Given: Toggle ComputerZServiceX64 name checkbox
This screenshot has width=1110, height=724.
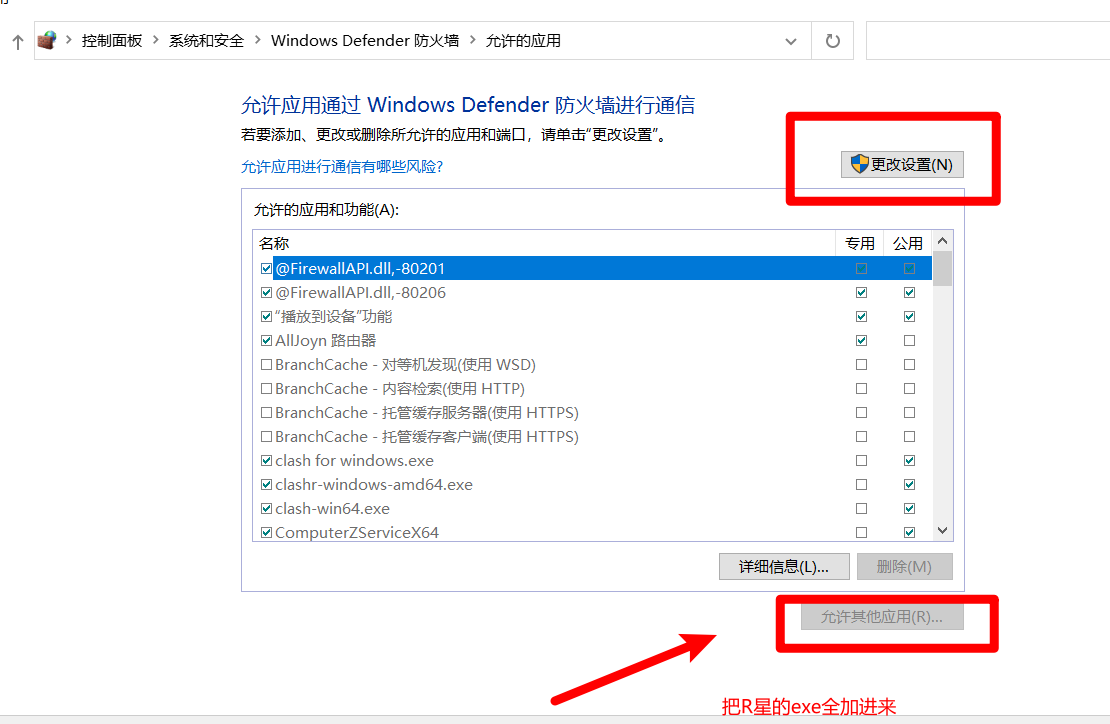Looking at the screenshot, I should pyautogui.click(x=266, y=532).
